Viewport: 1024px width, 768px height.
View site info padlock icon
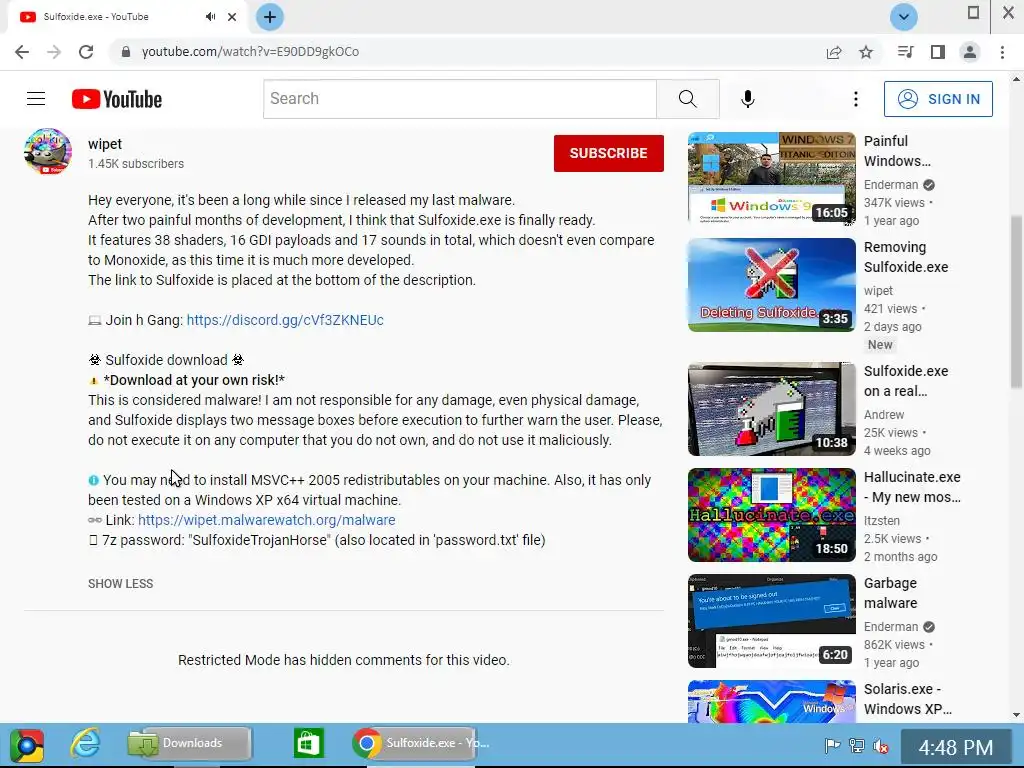coord(125,52)
